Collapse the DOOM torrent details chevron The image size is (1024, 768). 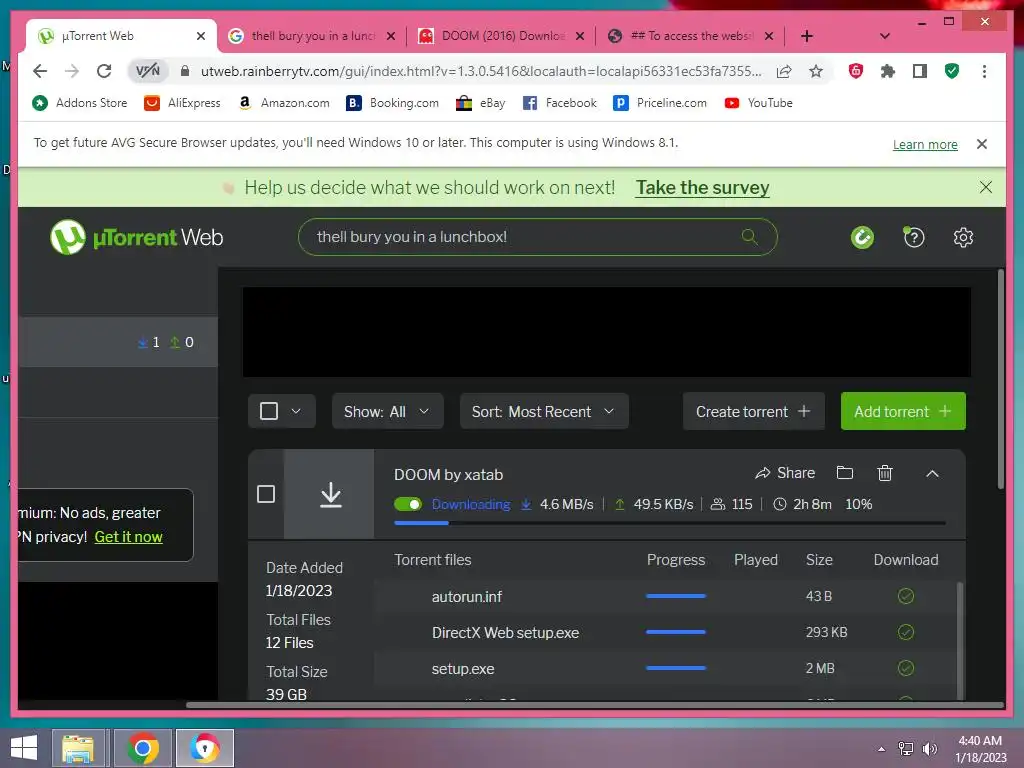(x=933, y=473)
